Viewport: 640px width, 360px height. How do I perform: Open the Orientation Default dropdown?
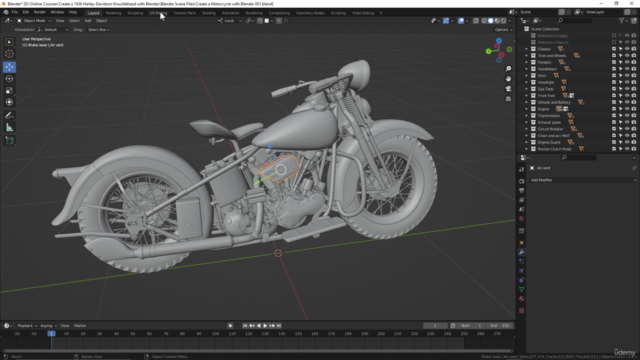point(53,29)
